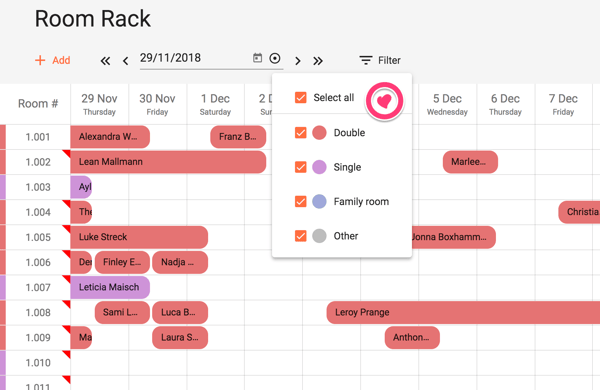Screen dimensions: 600x390
Task: Open Jonna Boxhamm... reservation
Action: tap(453, 237)
